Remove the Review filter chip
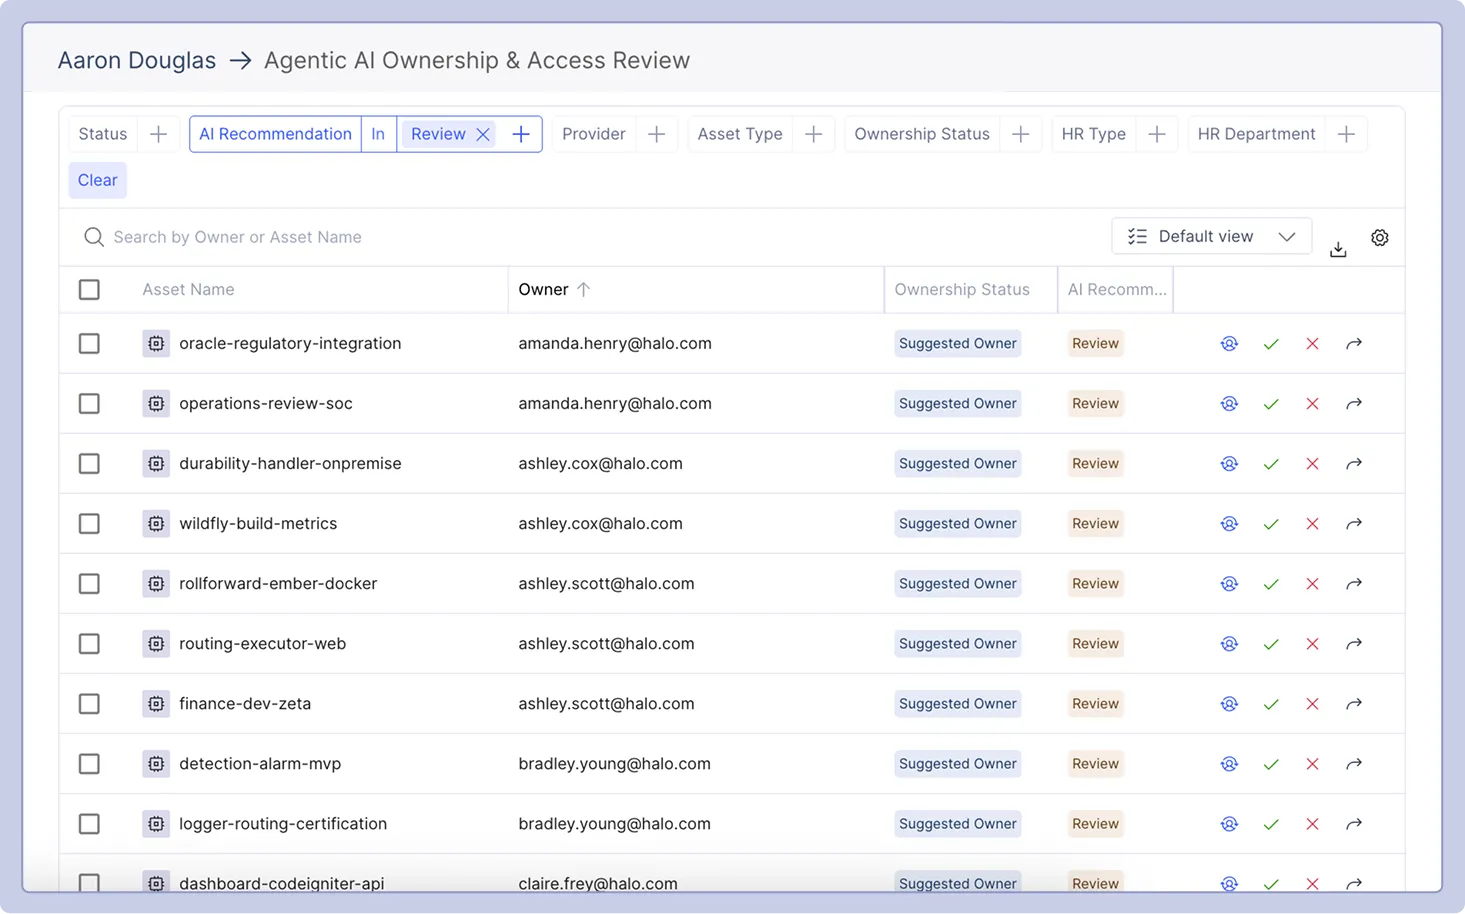 (x=483, y=134)
